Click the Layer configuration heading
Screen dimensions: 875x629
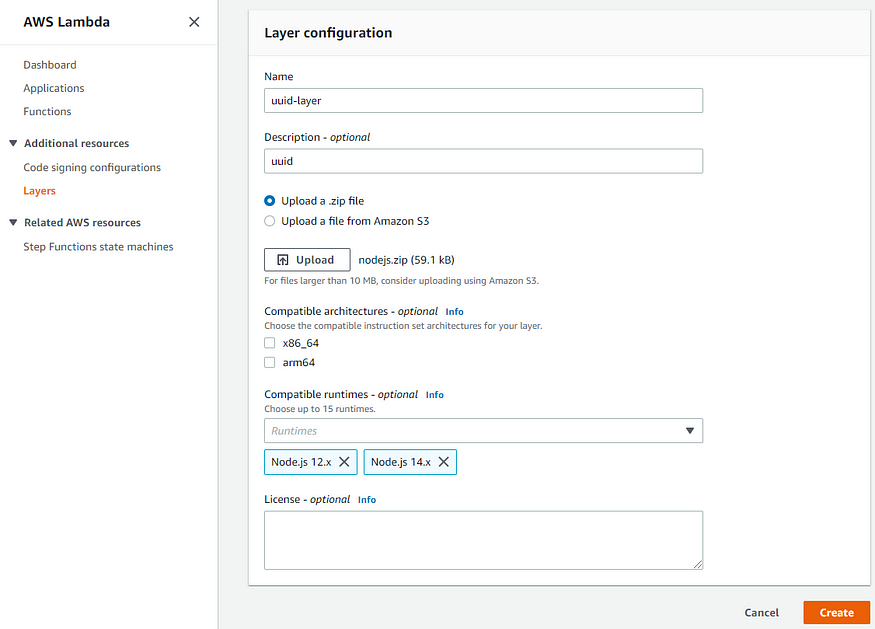[x=328, y=32]
